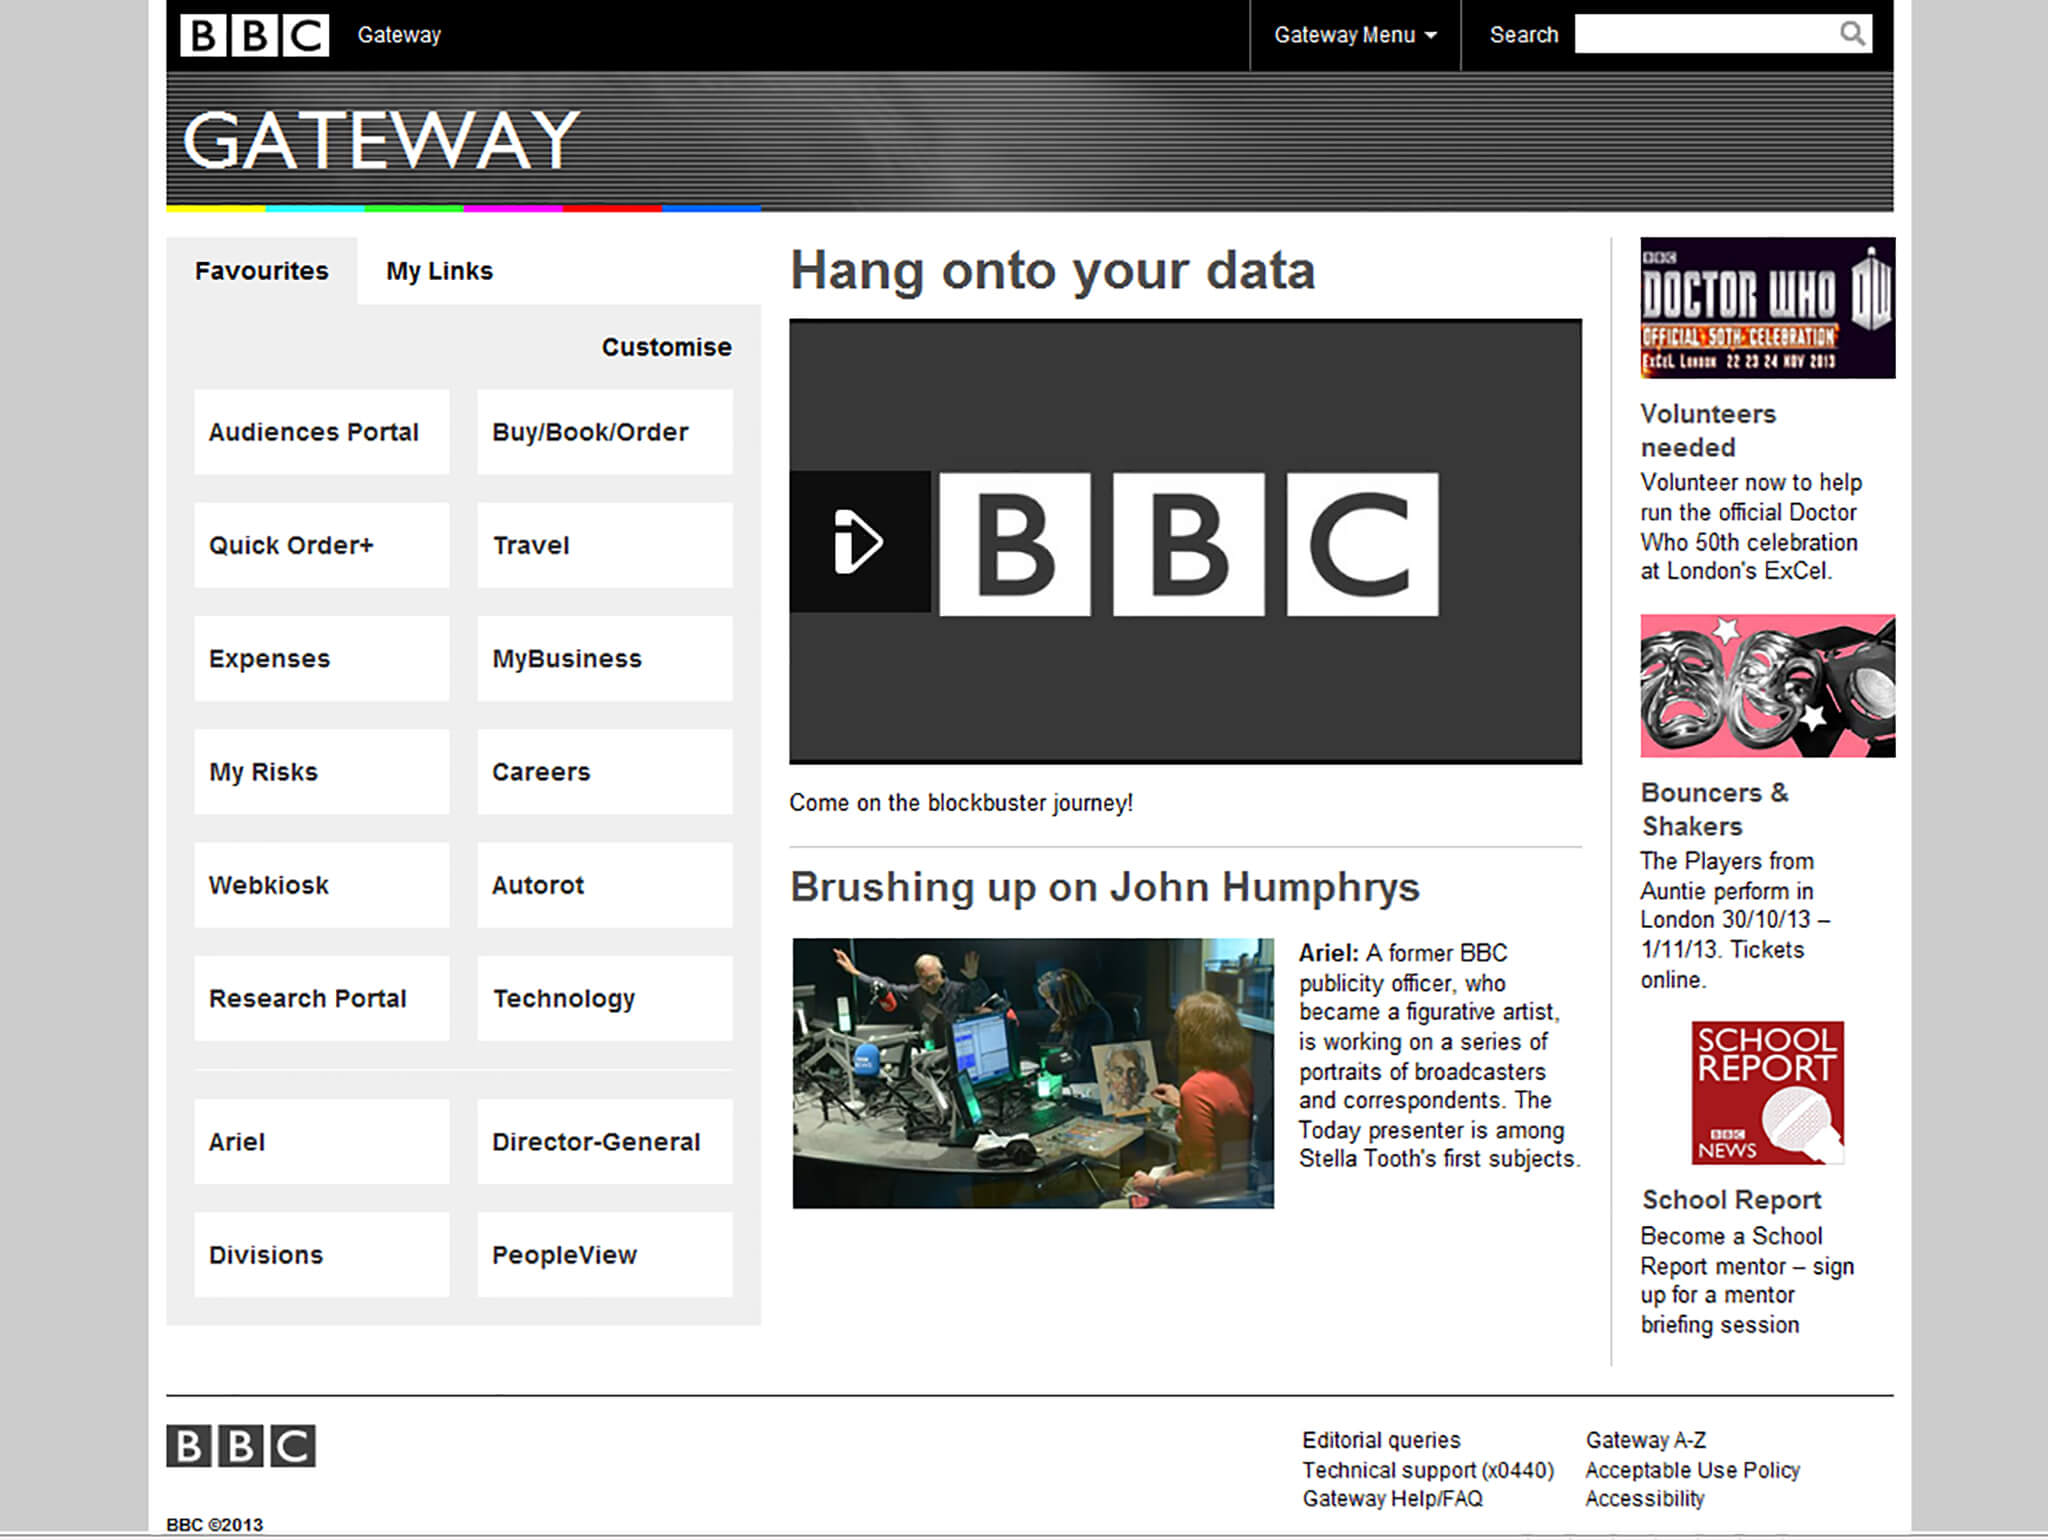Click the 'Ariel:' article summary text
This screenshot has height=1540, width=2048.
click(x=1439, y=1056)
